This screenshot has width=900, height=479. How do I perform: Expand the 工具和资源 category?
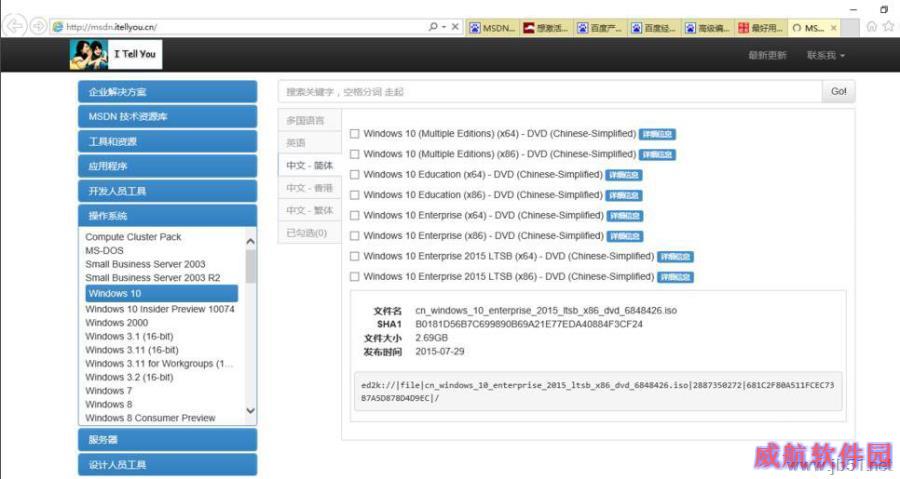[x=168, y=141]
